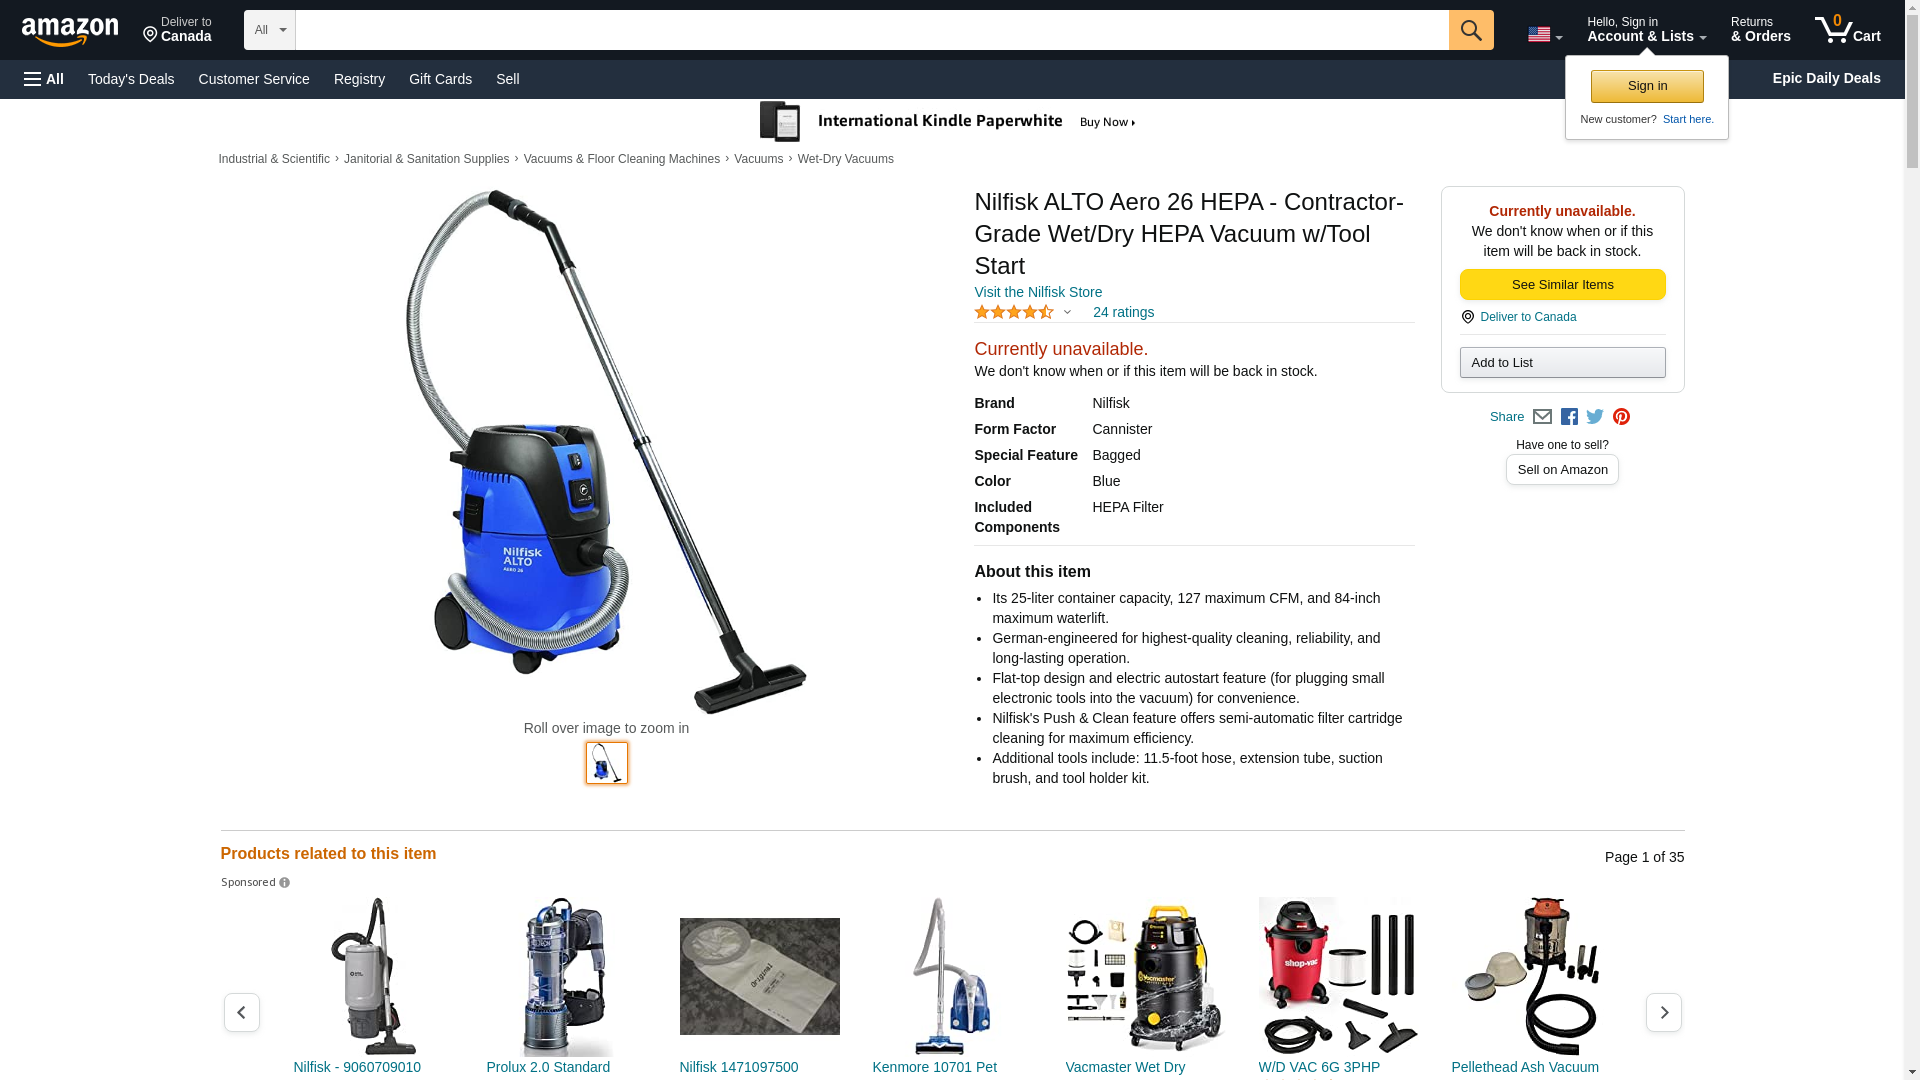The height and width of the screenshot is (1080, 1920).
Task: Expand the star rating breakdown arrow
Action: click(x=1067, y=312)
